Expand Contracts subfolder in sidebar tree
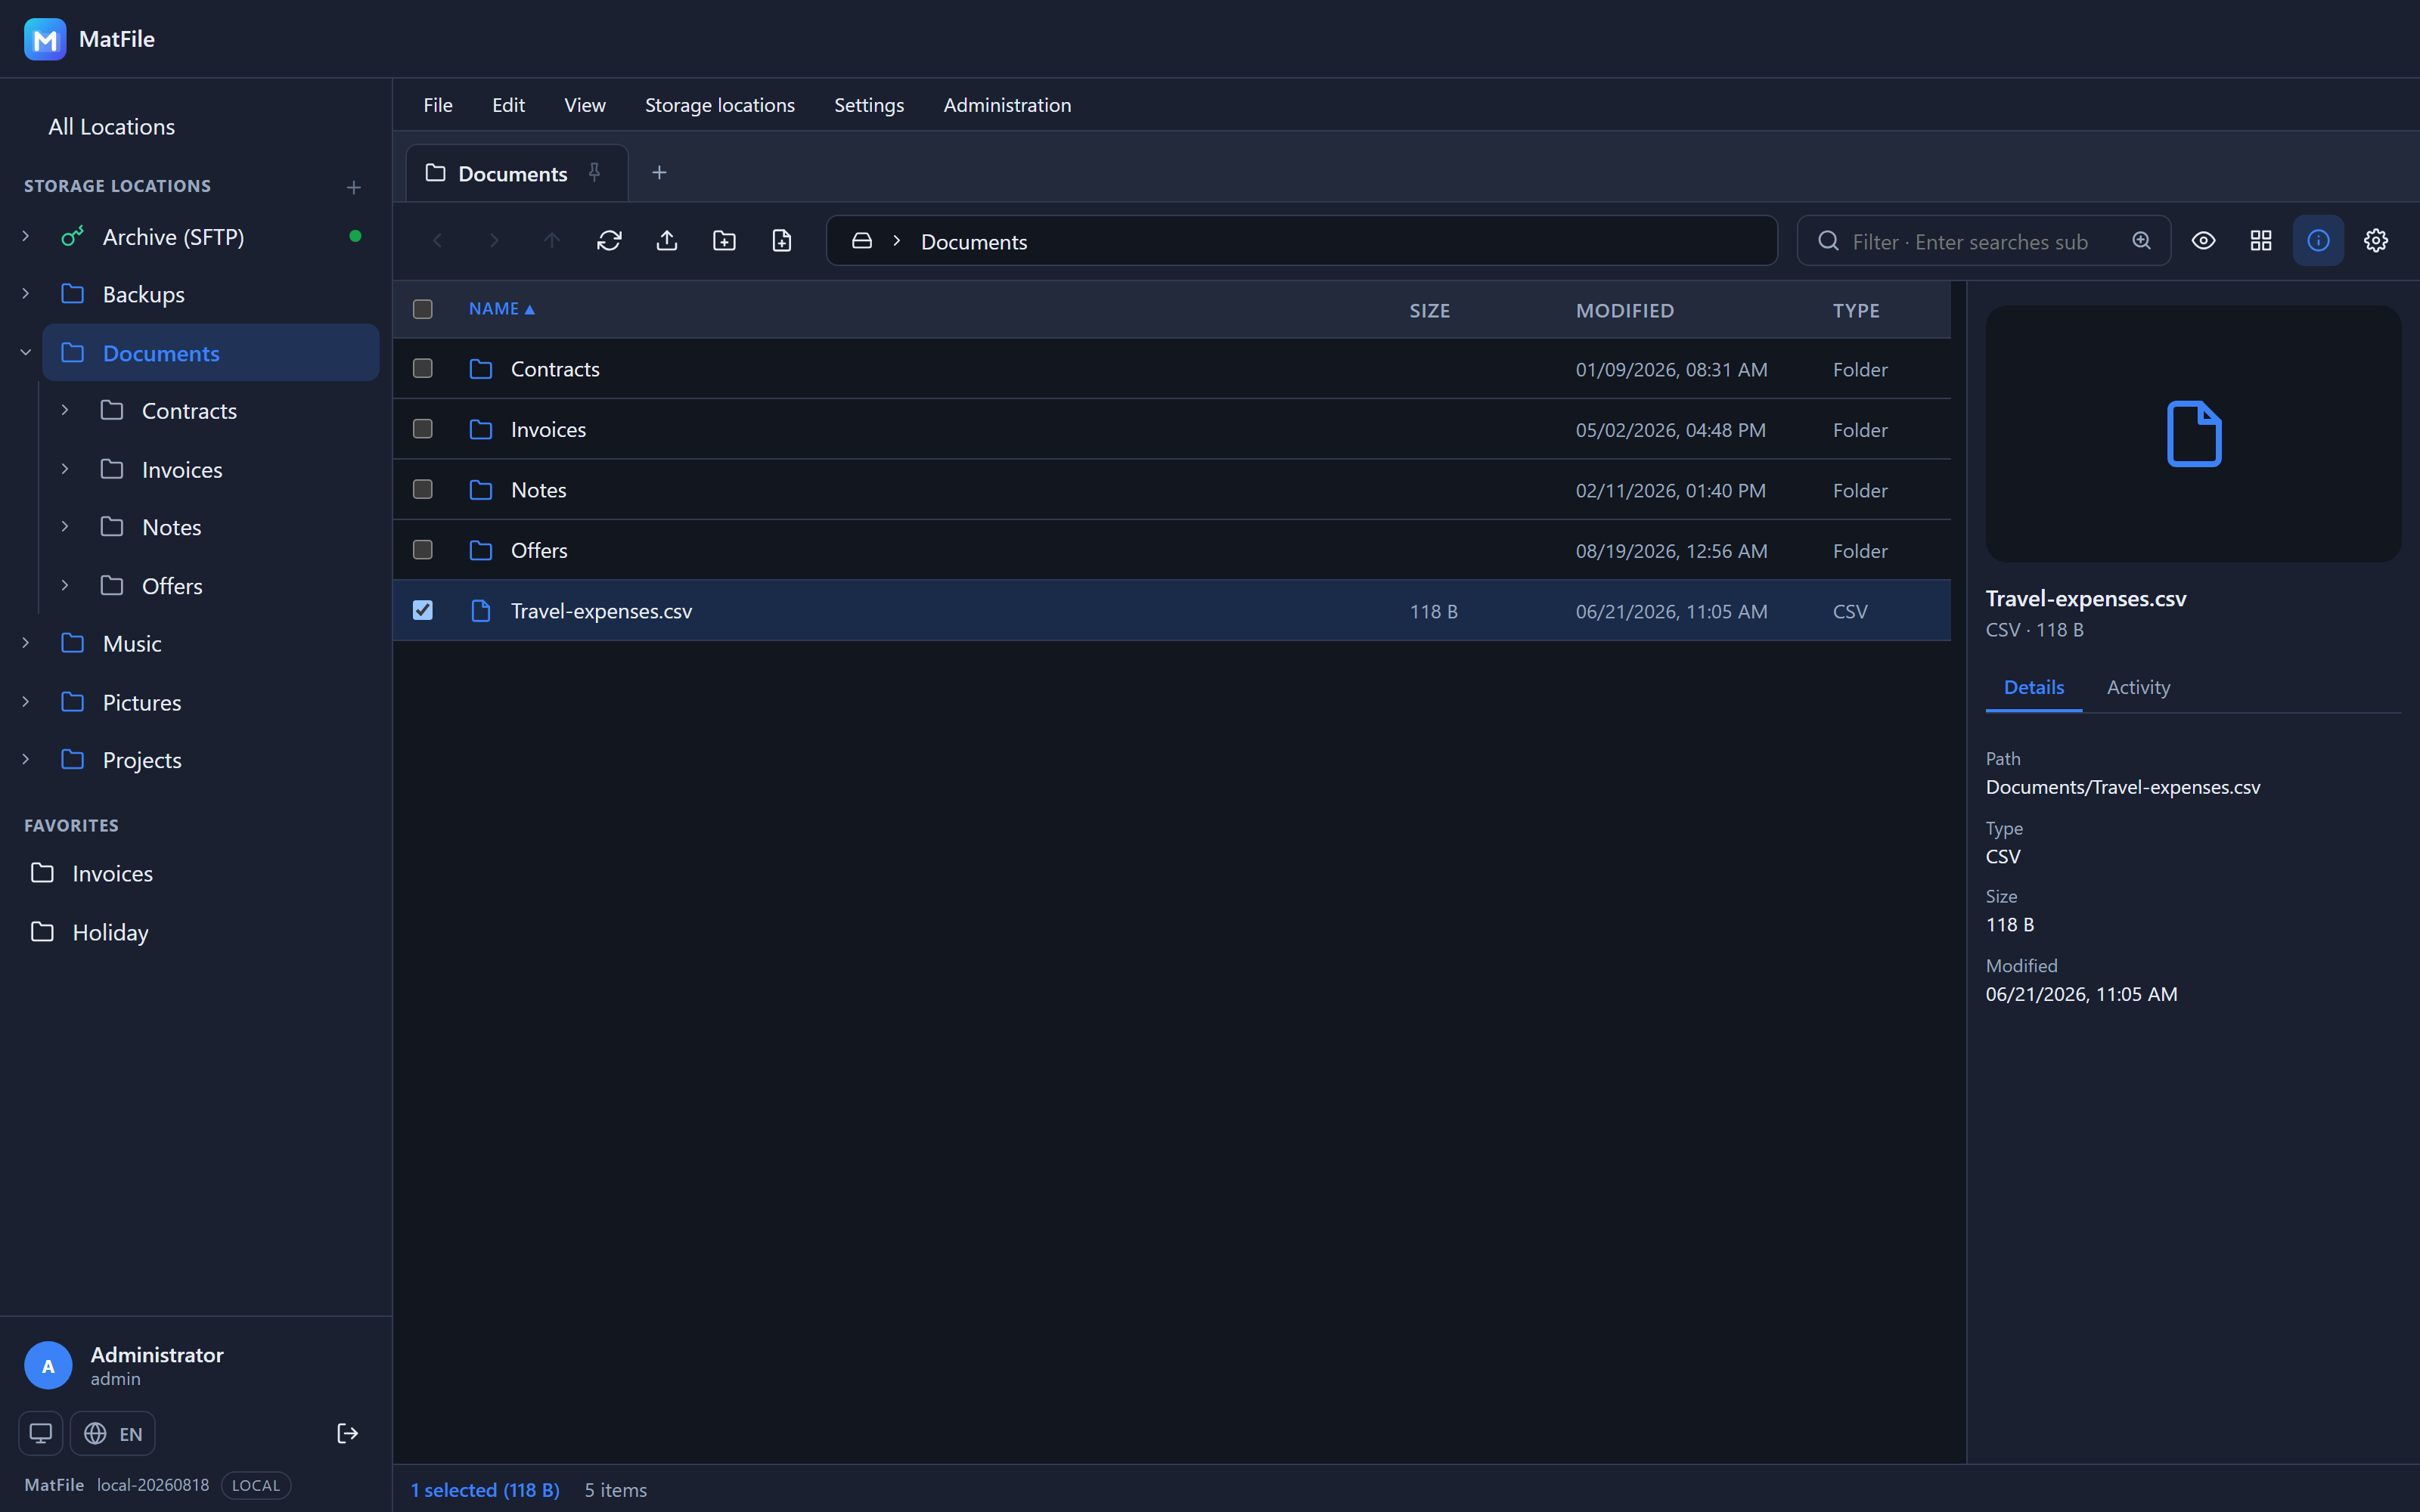2420x1512 pixels. tap(65, 410)
